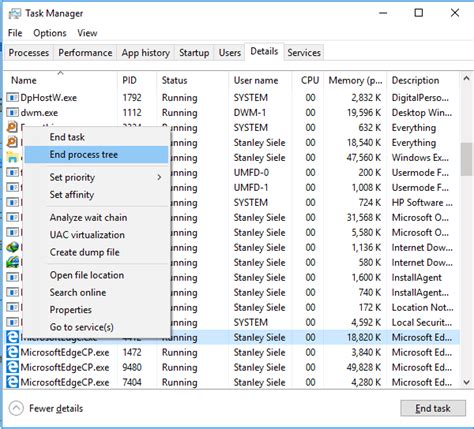This screenshot has width=474, height=429.
Task: Sort by the Status column header
Action: tap(193, 80)
